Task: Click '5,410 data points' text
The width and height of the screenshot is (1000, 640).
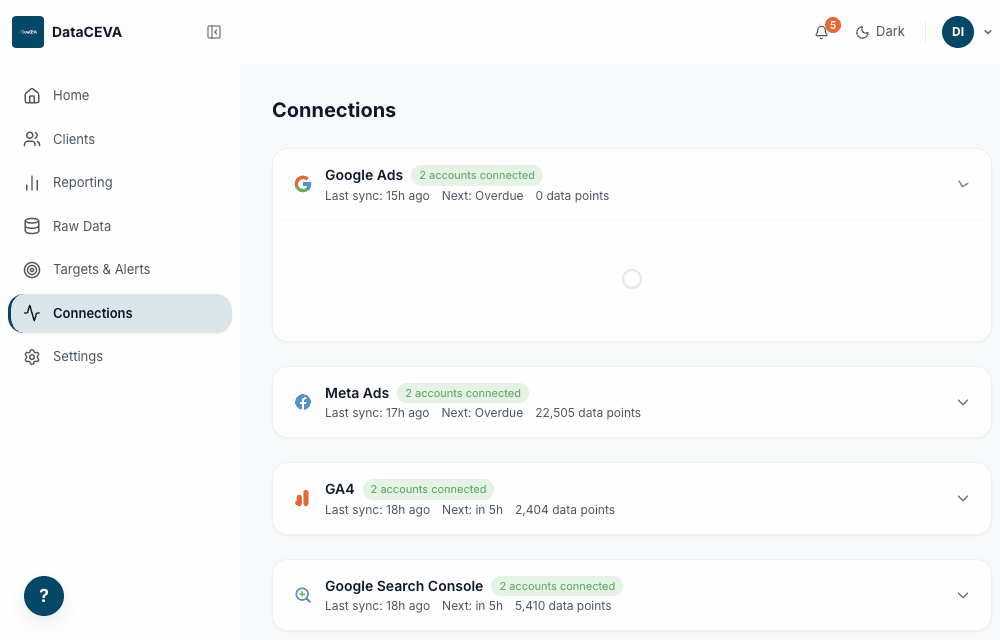Action: point(563,606)
